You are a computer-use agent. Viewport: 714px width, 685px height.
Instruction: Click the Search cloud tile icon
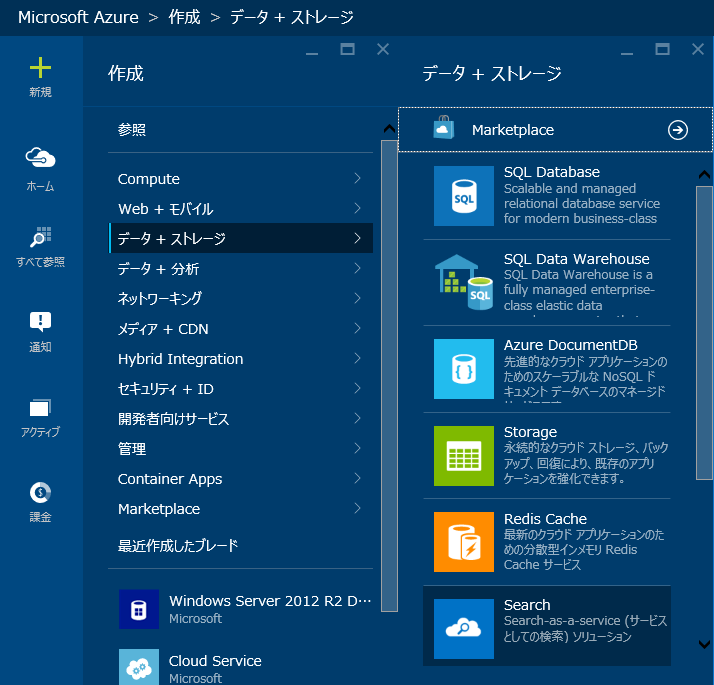[x=464, y=629]
